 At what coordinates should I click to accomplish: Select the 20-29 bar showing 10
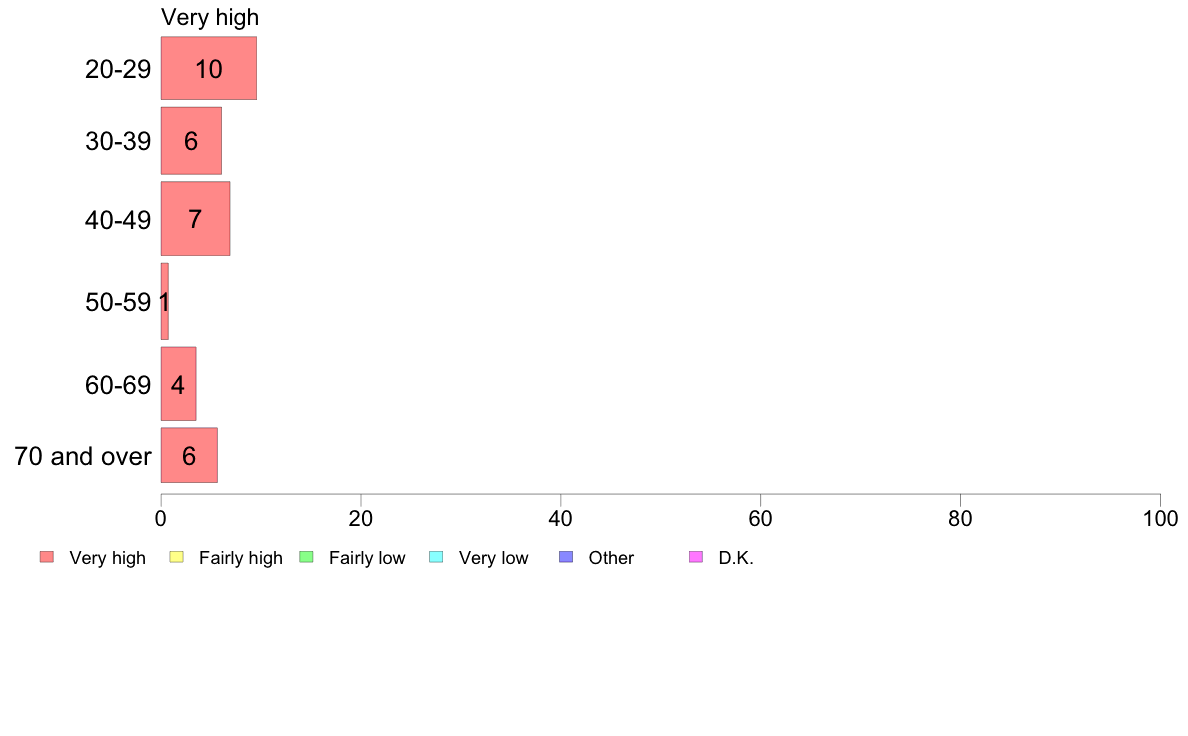pos(209,68)
